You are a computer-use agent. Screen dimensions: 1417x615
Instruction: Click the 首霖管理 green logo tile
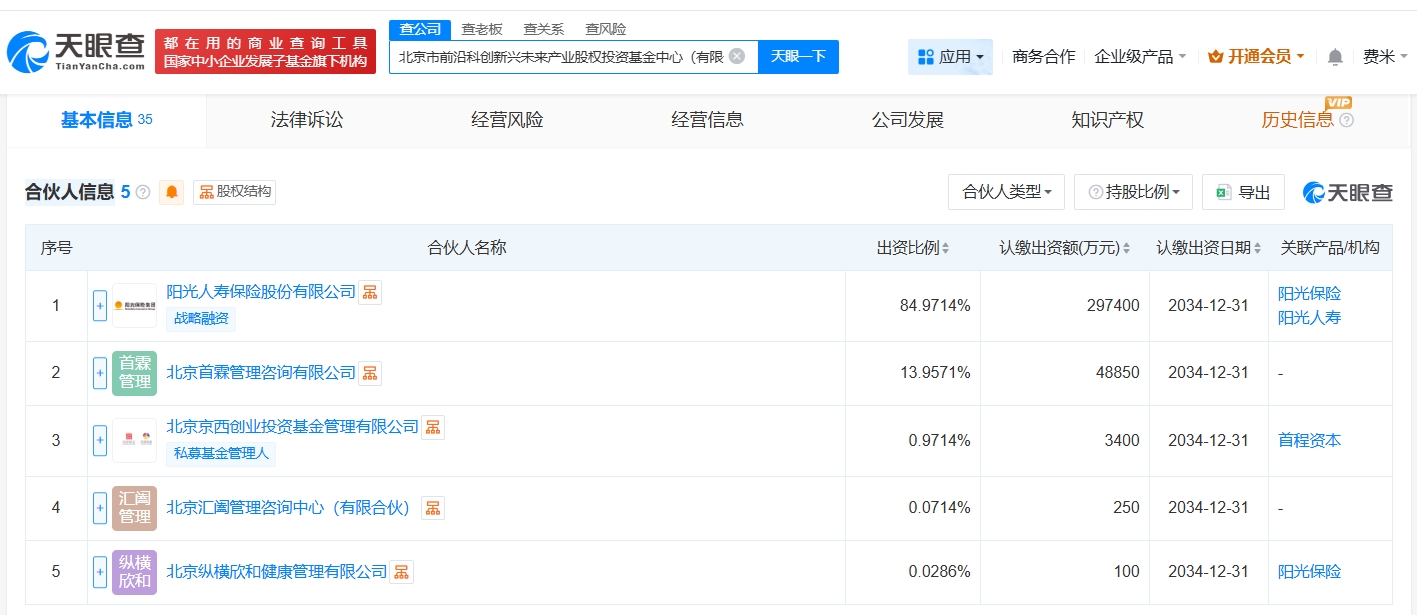pyautogui.click(x=134, y=373)
